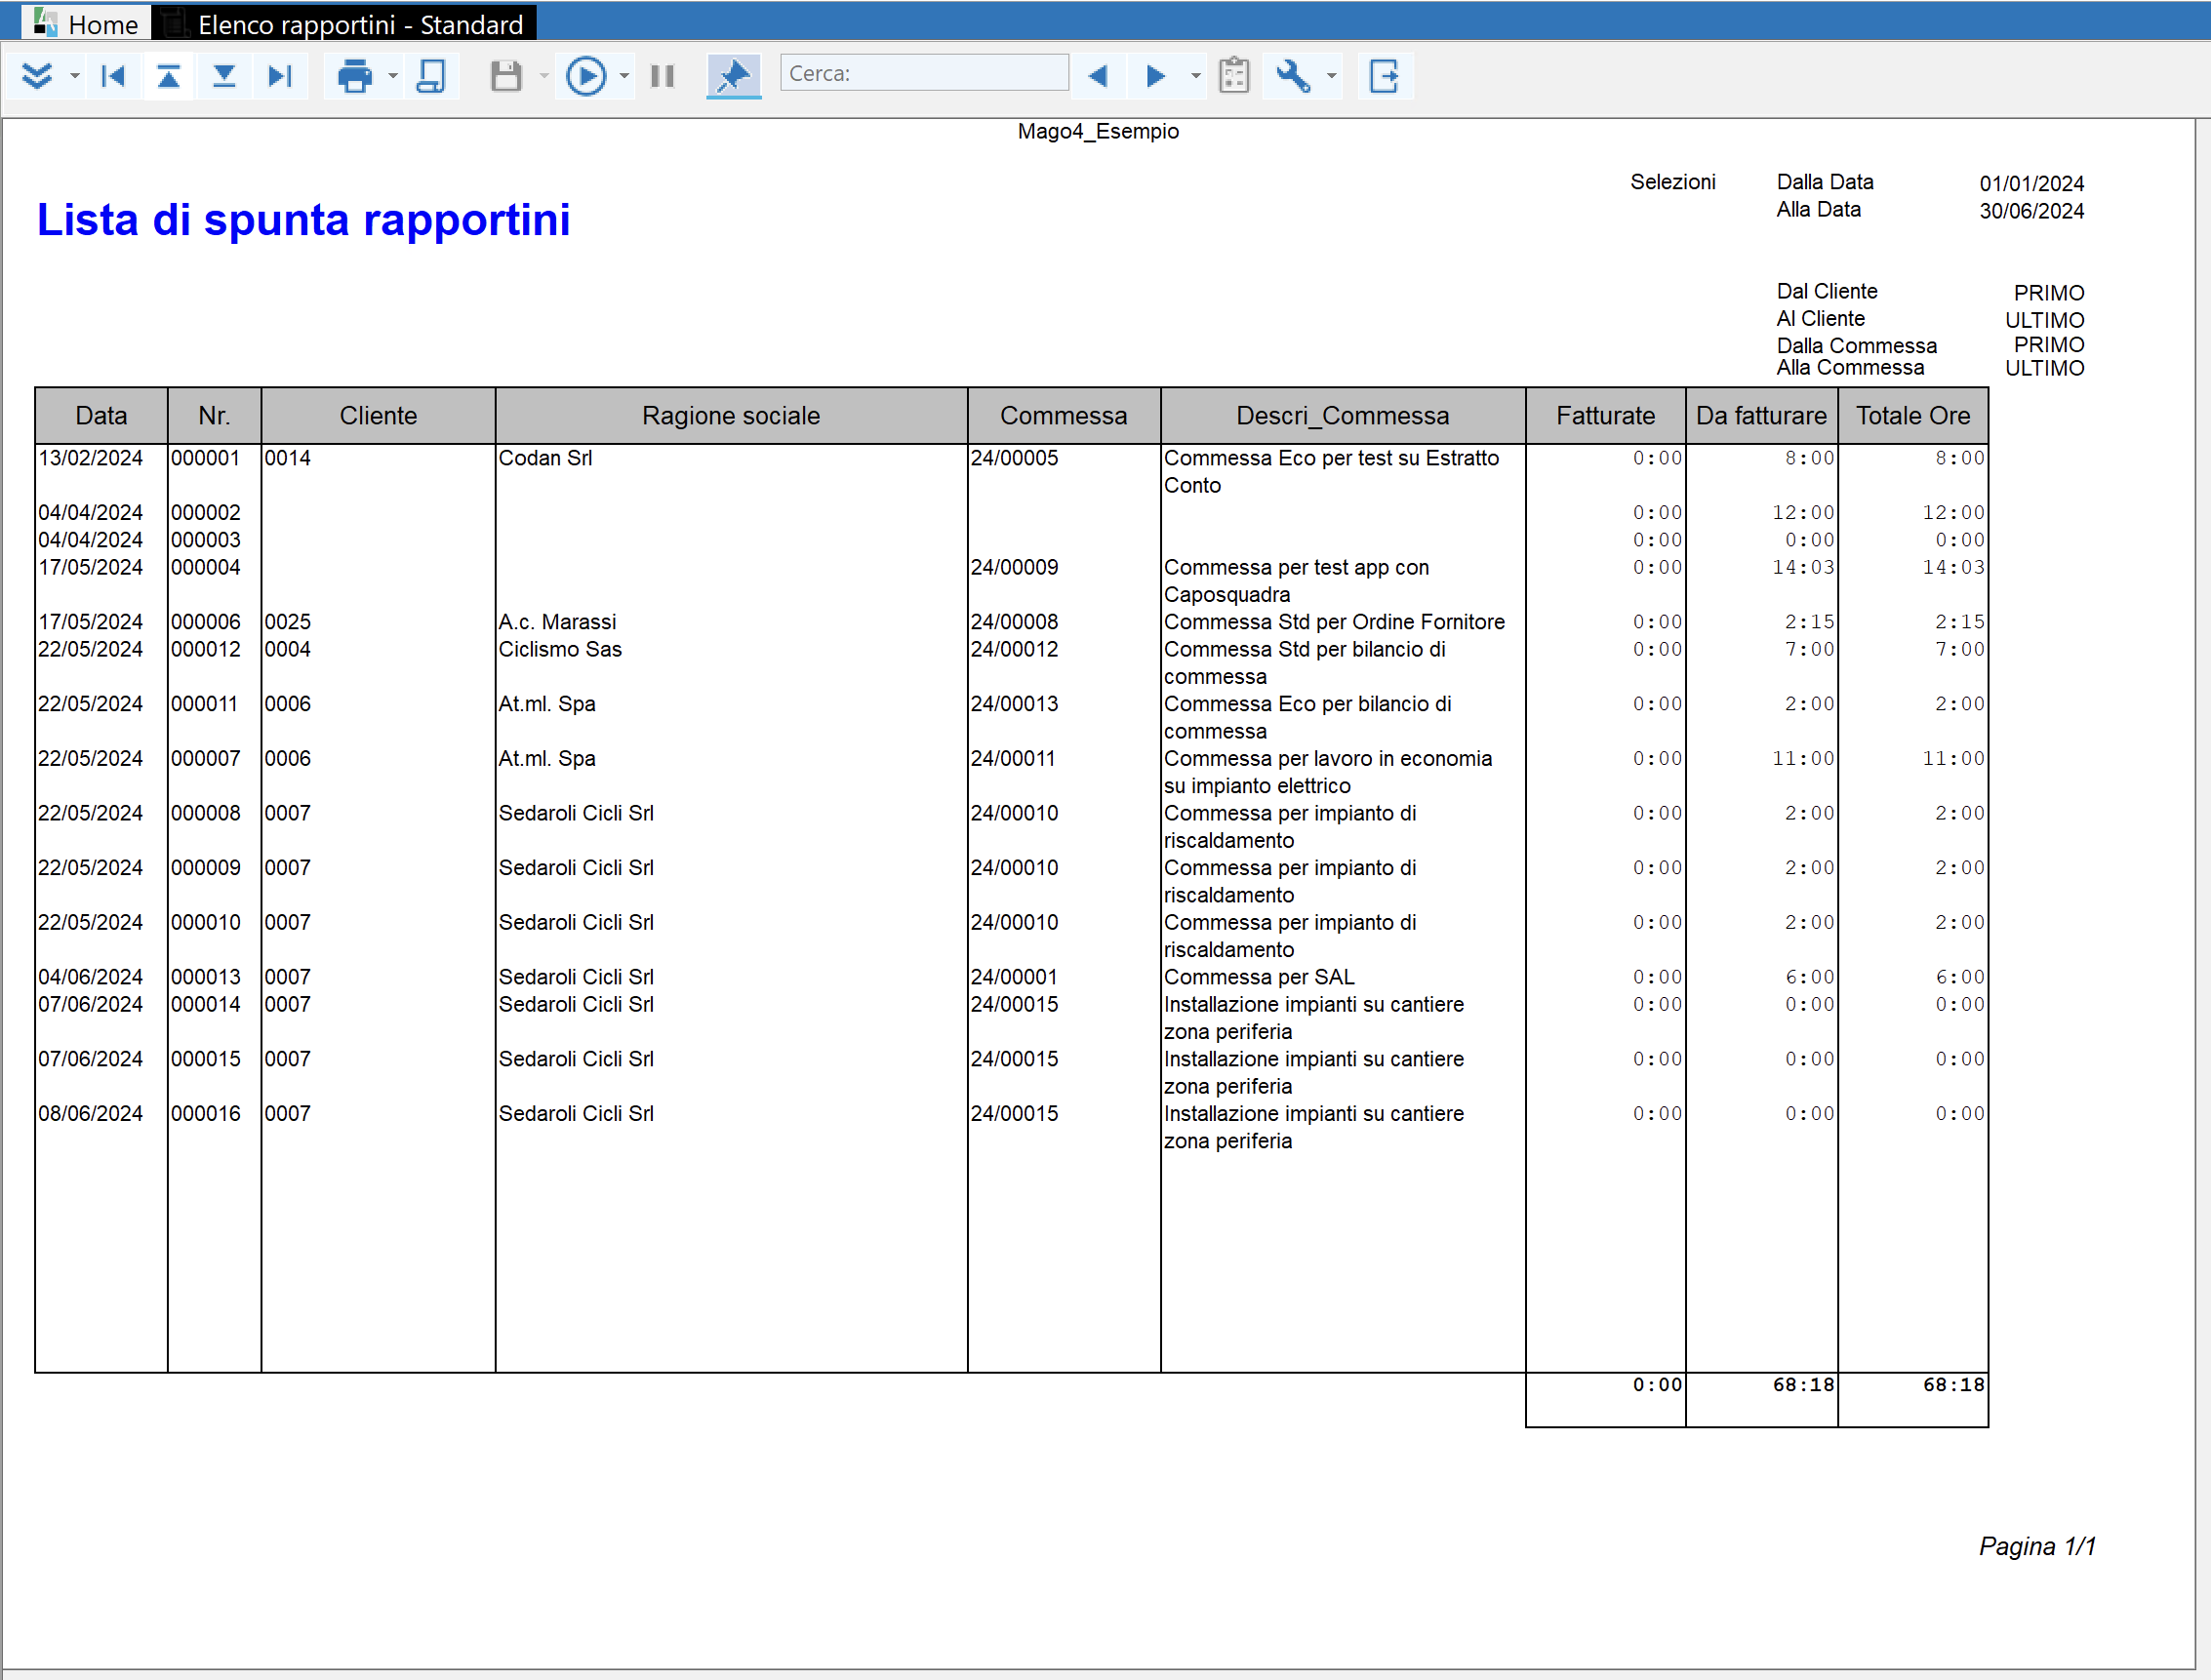Click the exit report icon
2211x1680 pixels.
pyautogui.click(x=1385, y=76)
